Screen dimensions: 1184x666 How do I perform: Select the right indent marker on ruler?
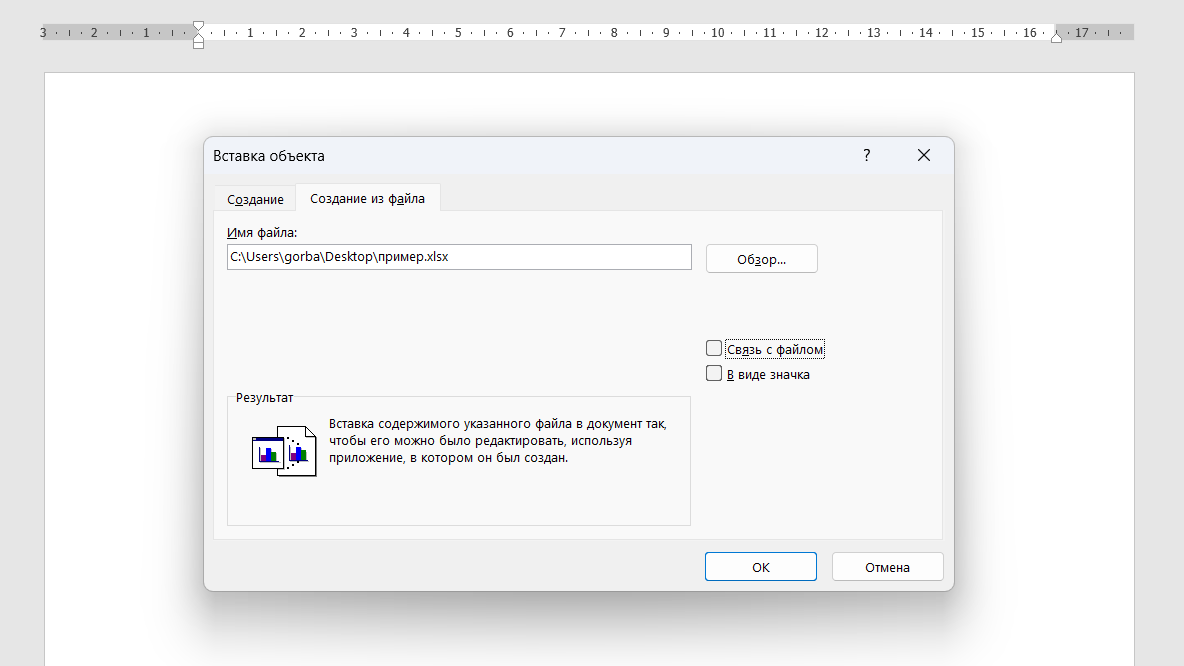tap(1056, 38)
